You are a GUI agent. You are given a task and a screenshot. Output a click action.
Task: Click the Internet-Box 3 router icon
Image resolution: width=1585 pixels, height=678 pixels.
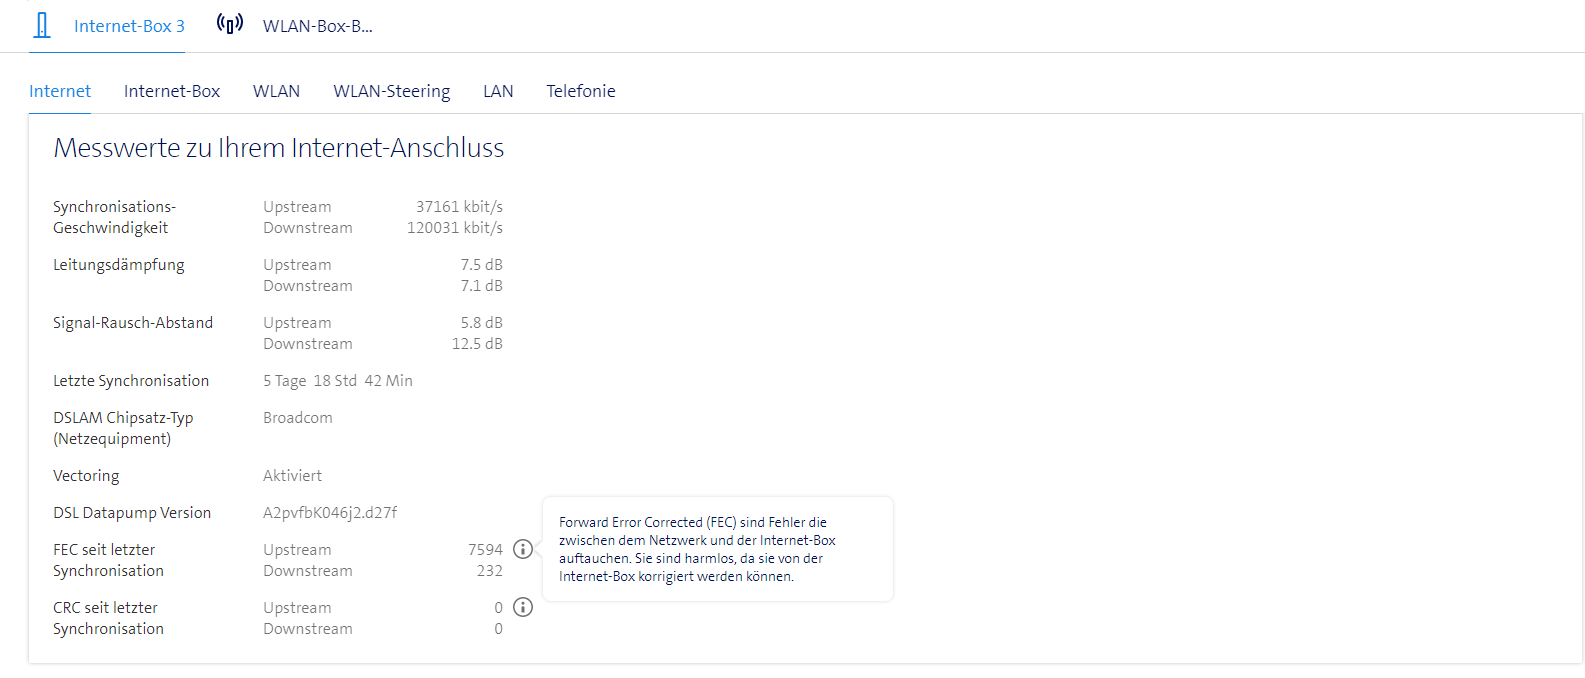point(42,25)
